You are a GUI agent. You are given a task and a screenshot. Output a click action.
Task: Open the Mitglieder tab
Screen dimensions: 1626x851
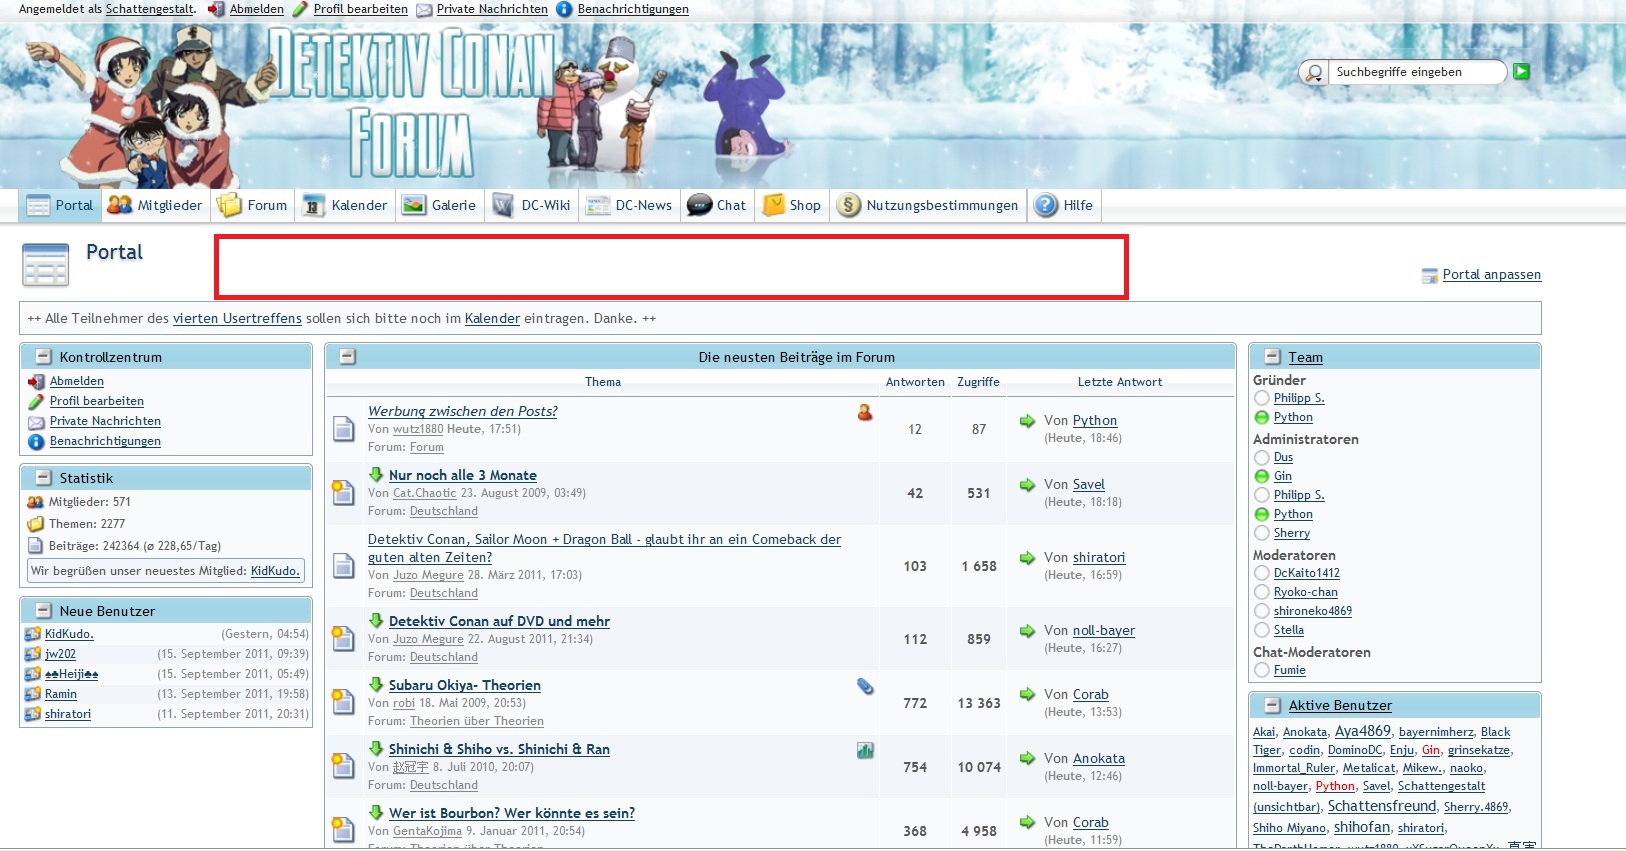point(155,205)
